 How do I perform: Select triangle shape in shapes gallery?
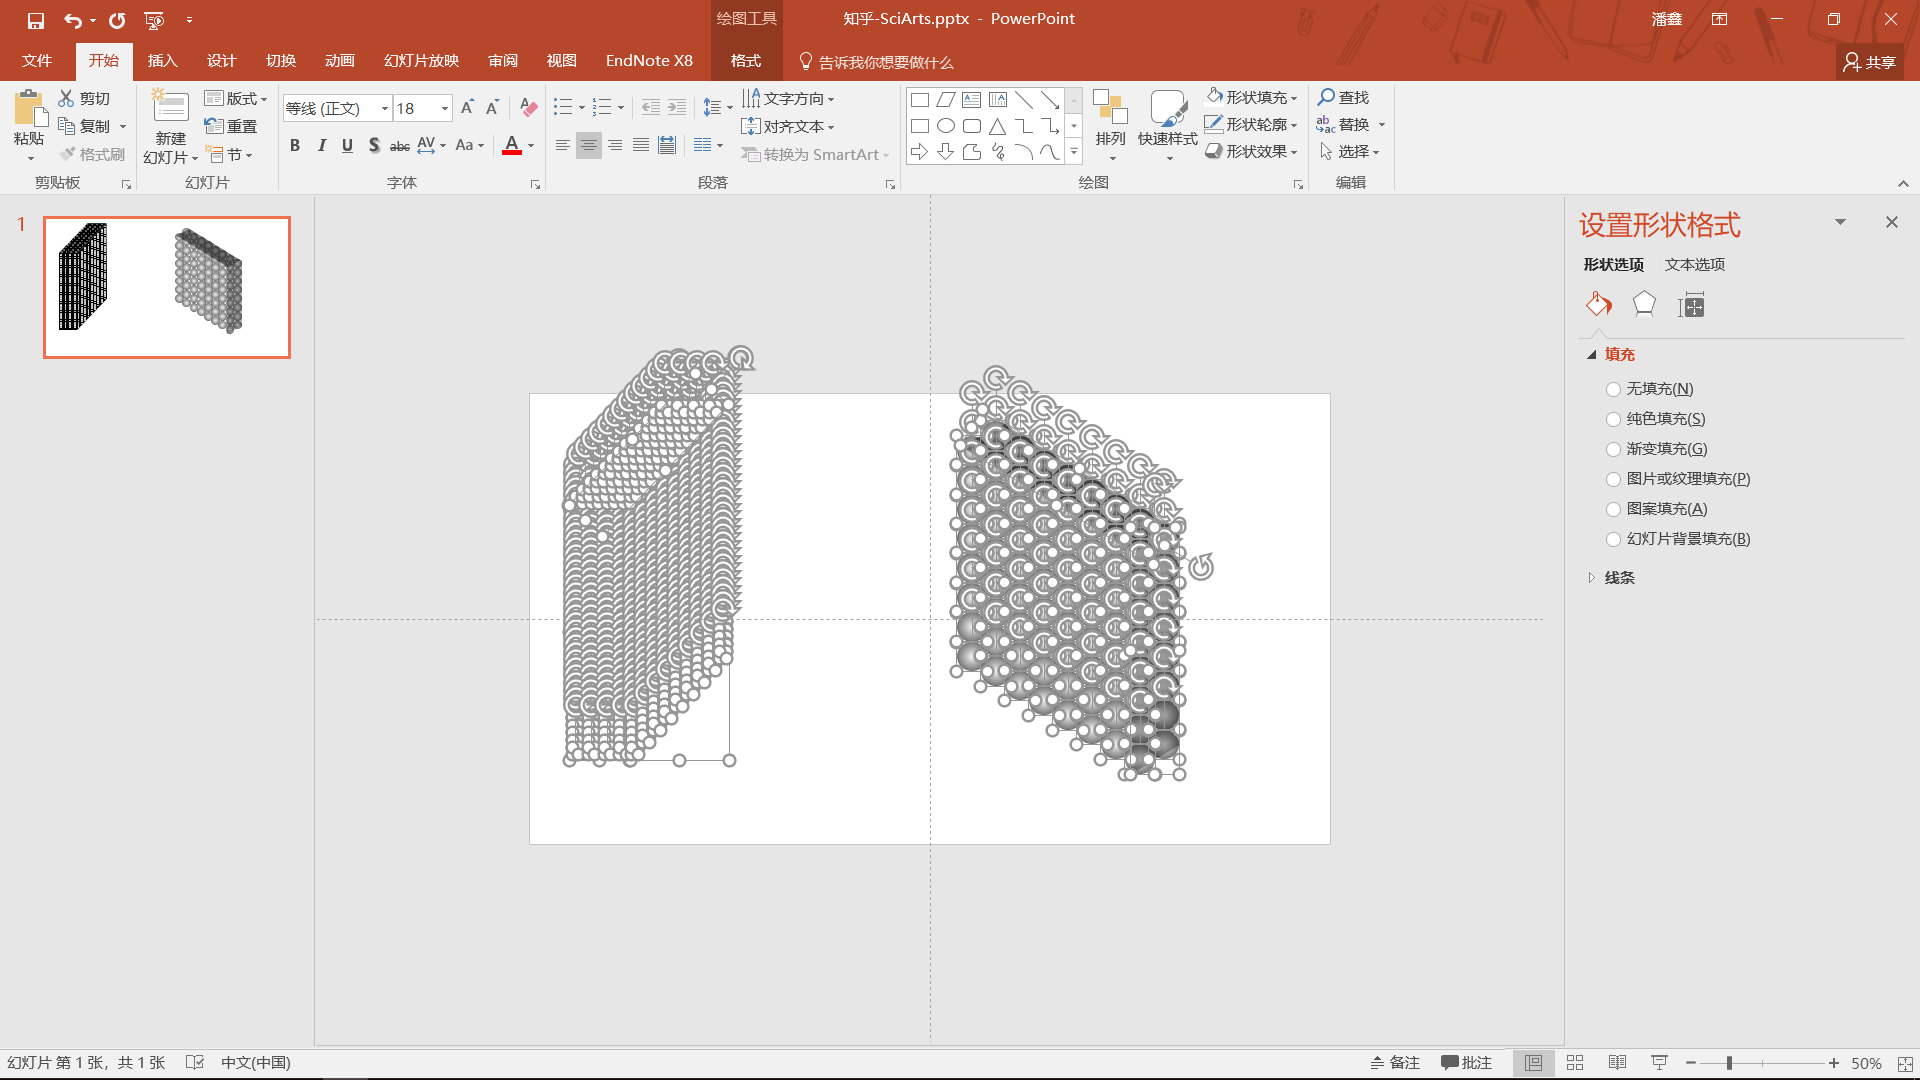[998, 126]
